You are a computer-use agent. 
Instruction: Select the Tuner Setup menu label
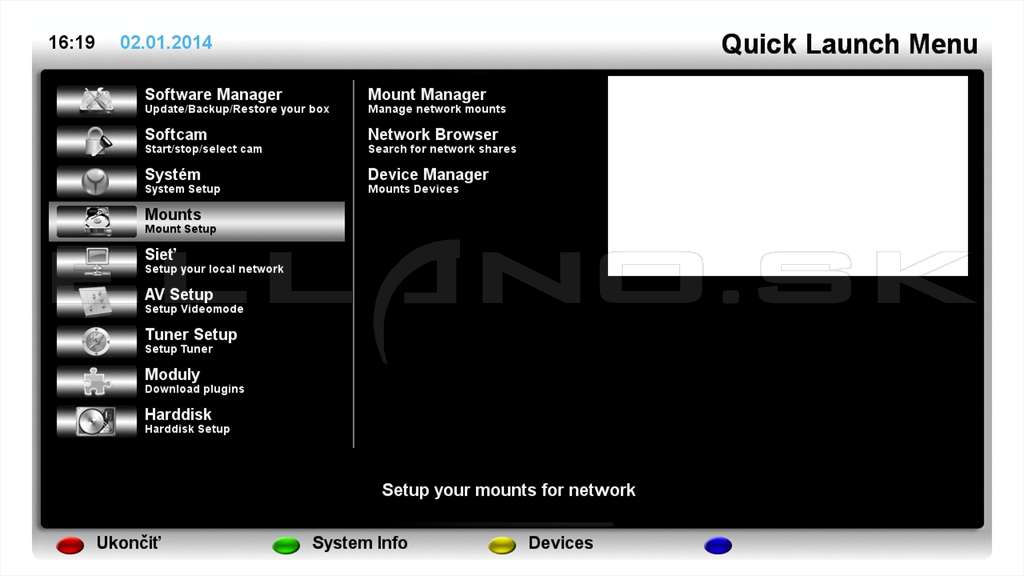pyautogui.click(x=191, y=334)
